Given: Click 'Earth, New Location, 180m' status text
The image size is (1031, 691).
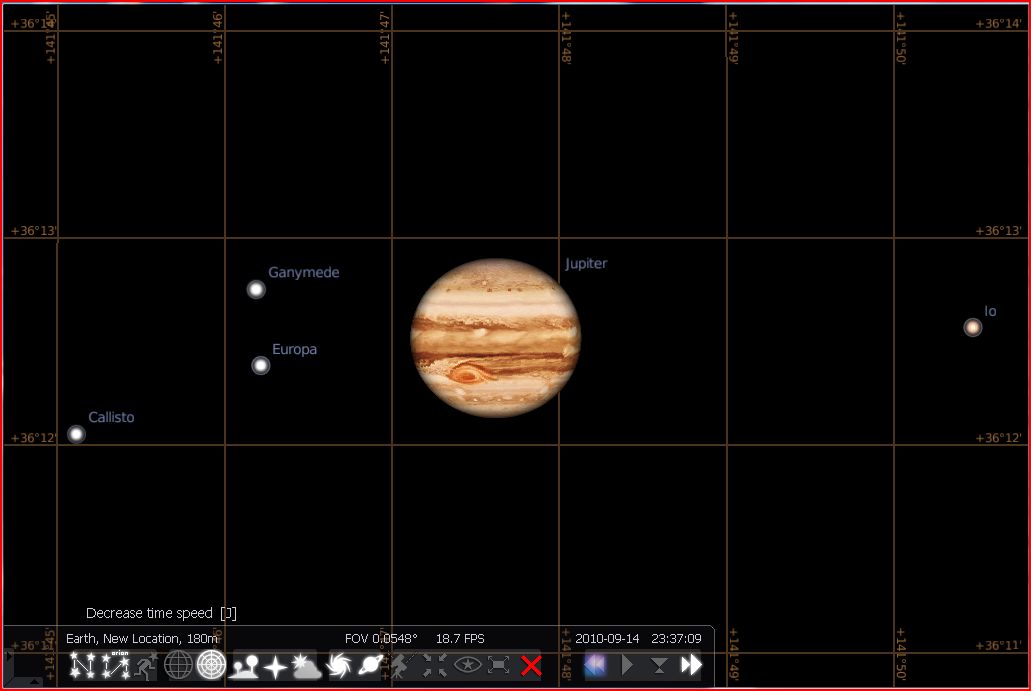Looking at the screenshot, I should (x=141, y=638).
